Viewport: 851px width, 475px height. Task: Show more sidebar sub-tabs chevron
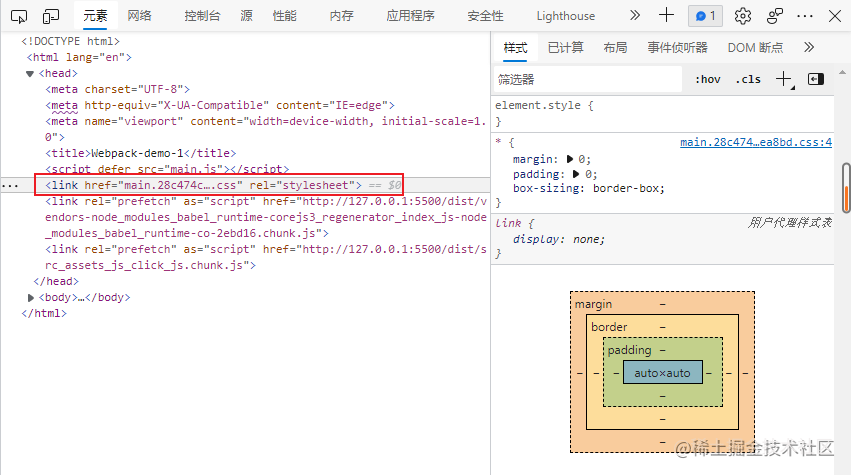809,47
